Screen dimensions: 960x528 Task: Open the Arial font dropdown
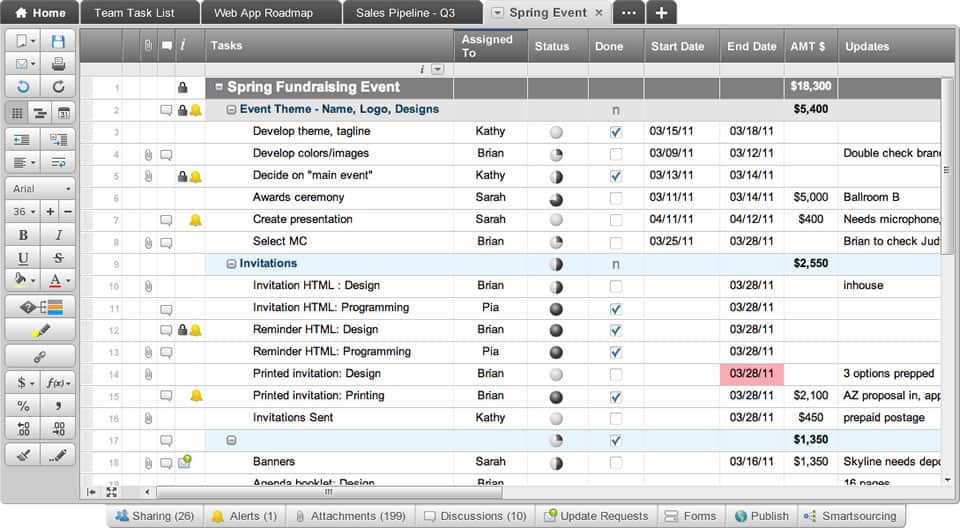click(40, 188)
